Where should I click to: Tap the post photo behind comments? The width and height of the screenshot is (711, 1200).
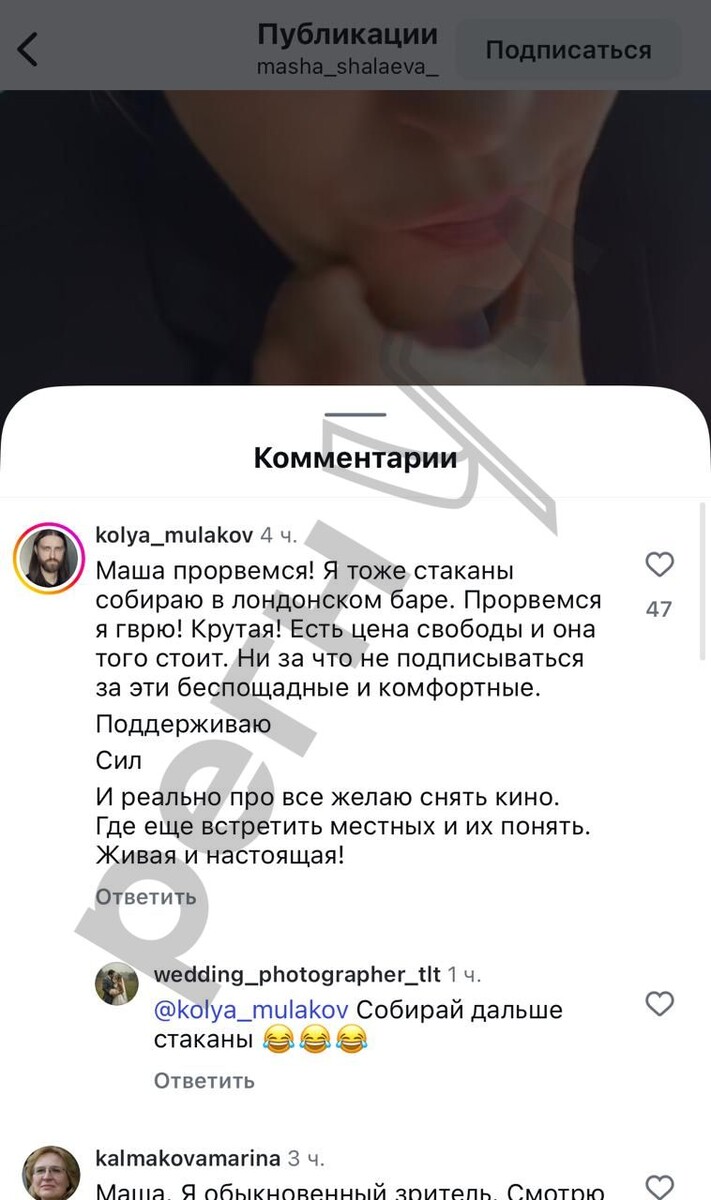(x=355, y=240)
